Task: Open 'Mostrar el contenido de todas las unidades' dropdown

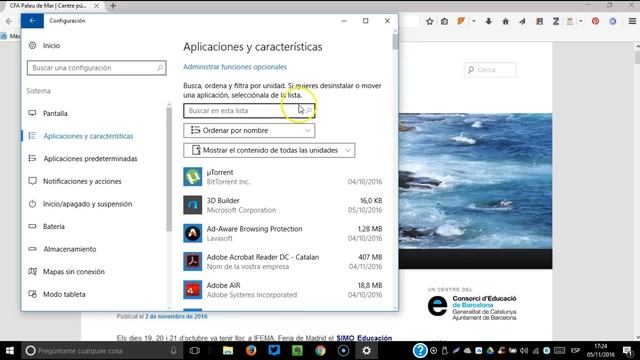Action: tap(269, 150)
